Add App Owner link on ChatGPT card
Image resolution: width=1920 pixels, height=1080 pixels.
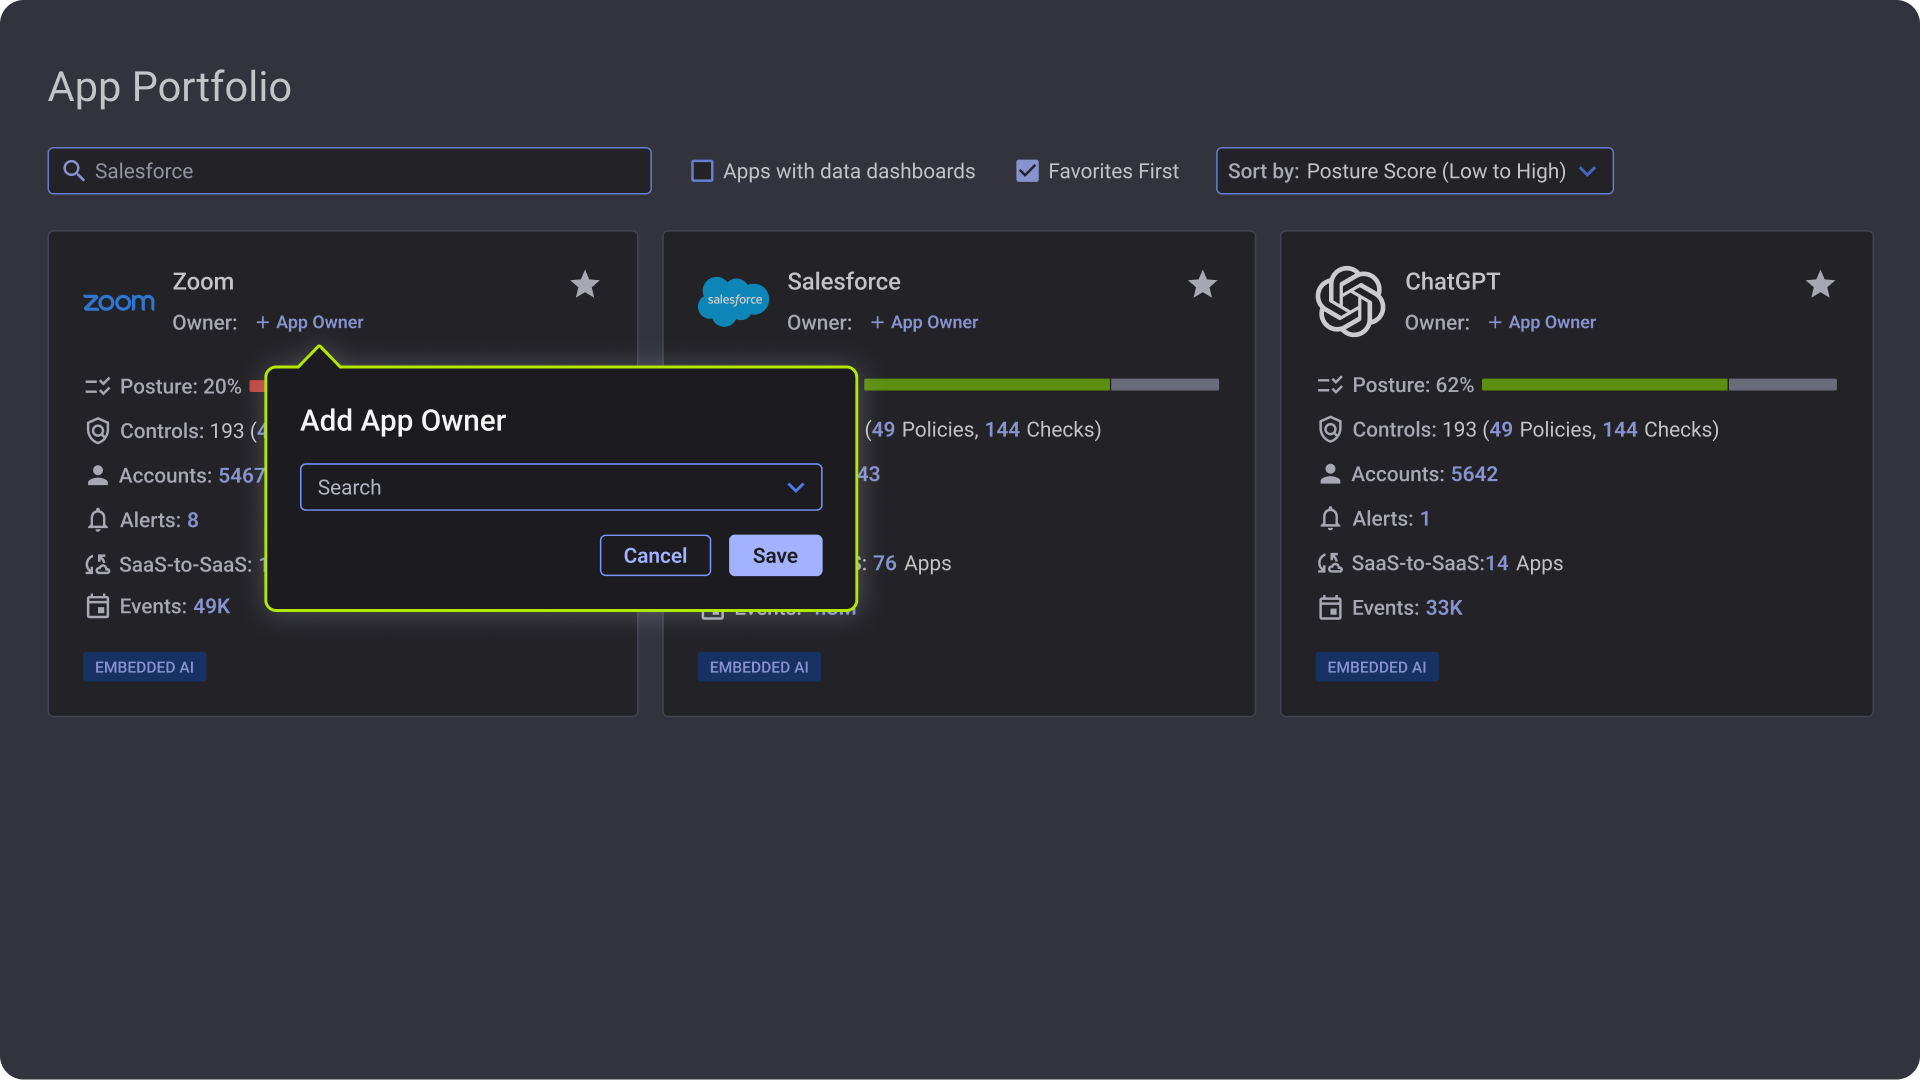(x=1542, y=323)
